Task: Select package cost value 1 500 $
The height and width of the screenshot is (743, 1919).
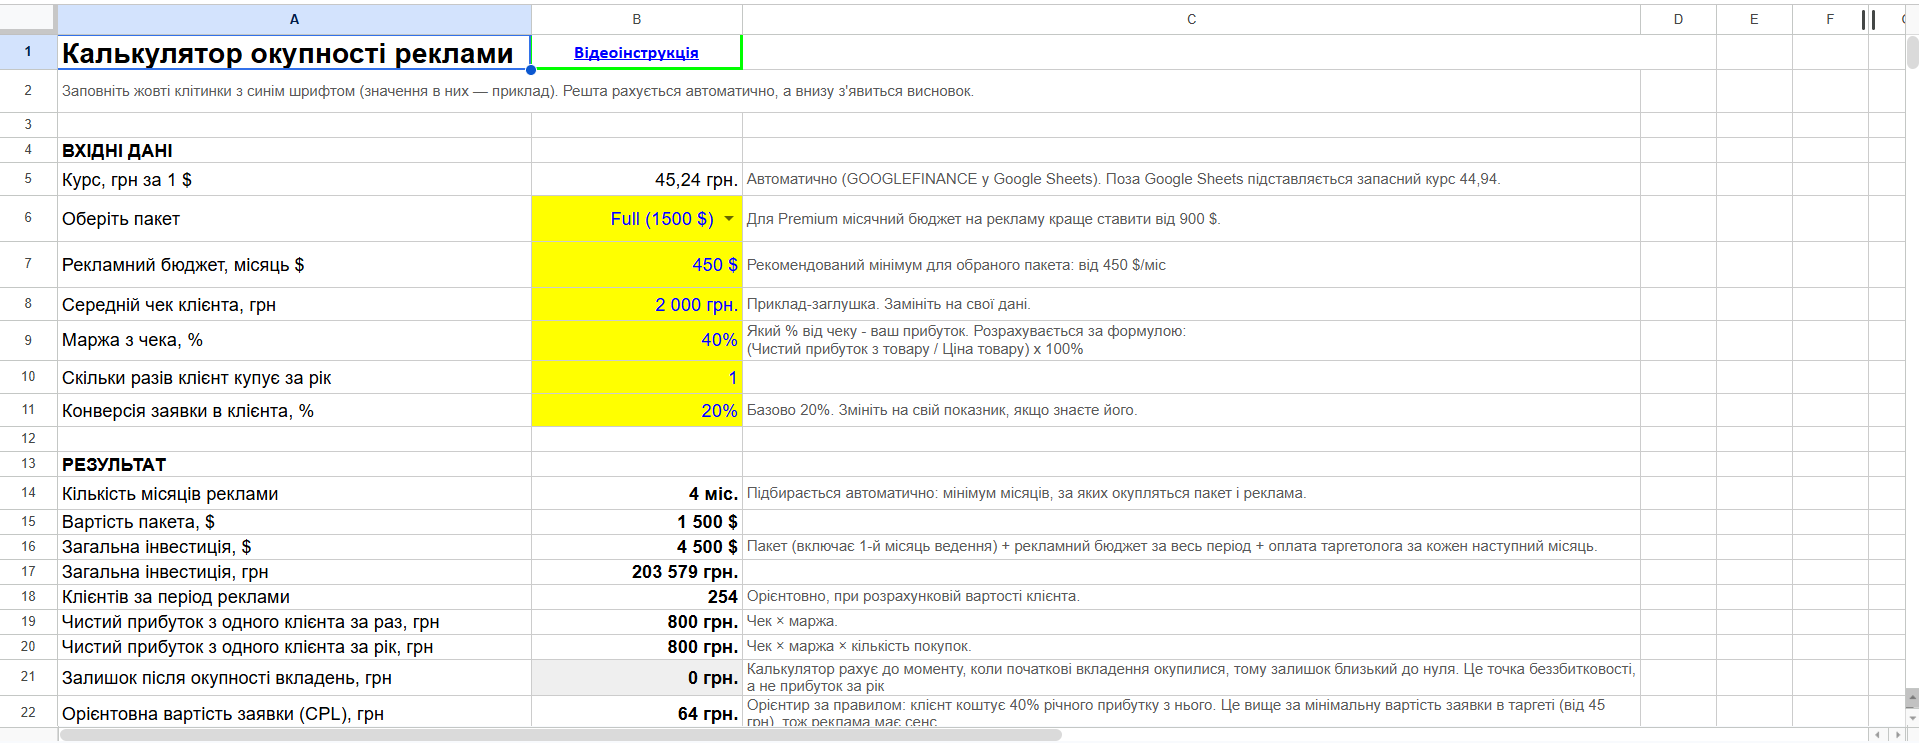Action: 637,522
